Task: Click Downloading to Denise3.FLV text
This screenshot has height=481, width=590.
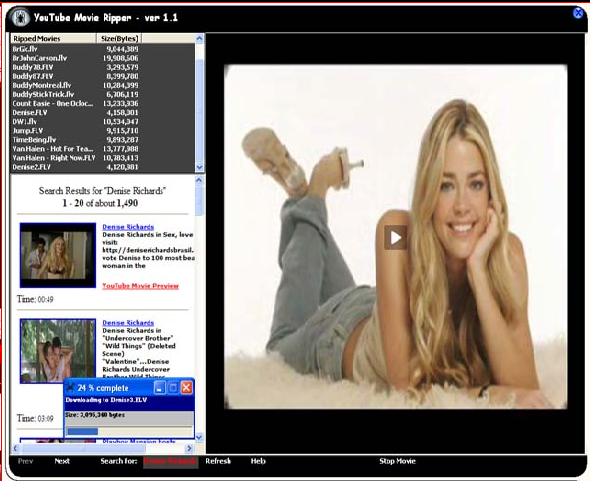Action: (x=106, y=400)
